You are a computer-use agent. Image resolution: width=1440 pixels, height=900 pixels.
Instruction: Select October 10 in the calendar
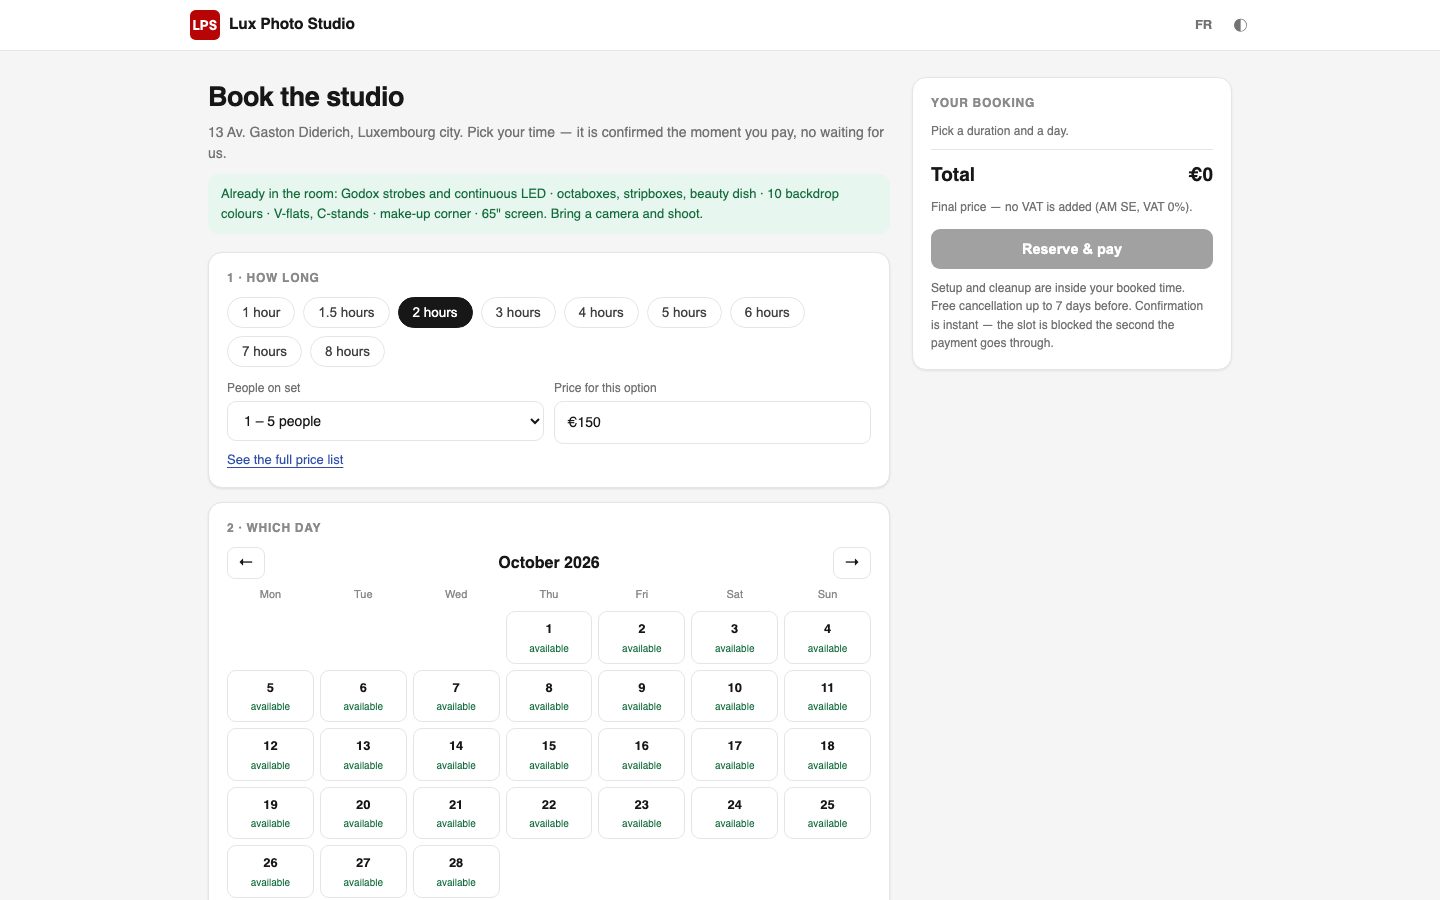click(x=735, y=696)
